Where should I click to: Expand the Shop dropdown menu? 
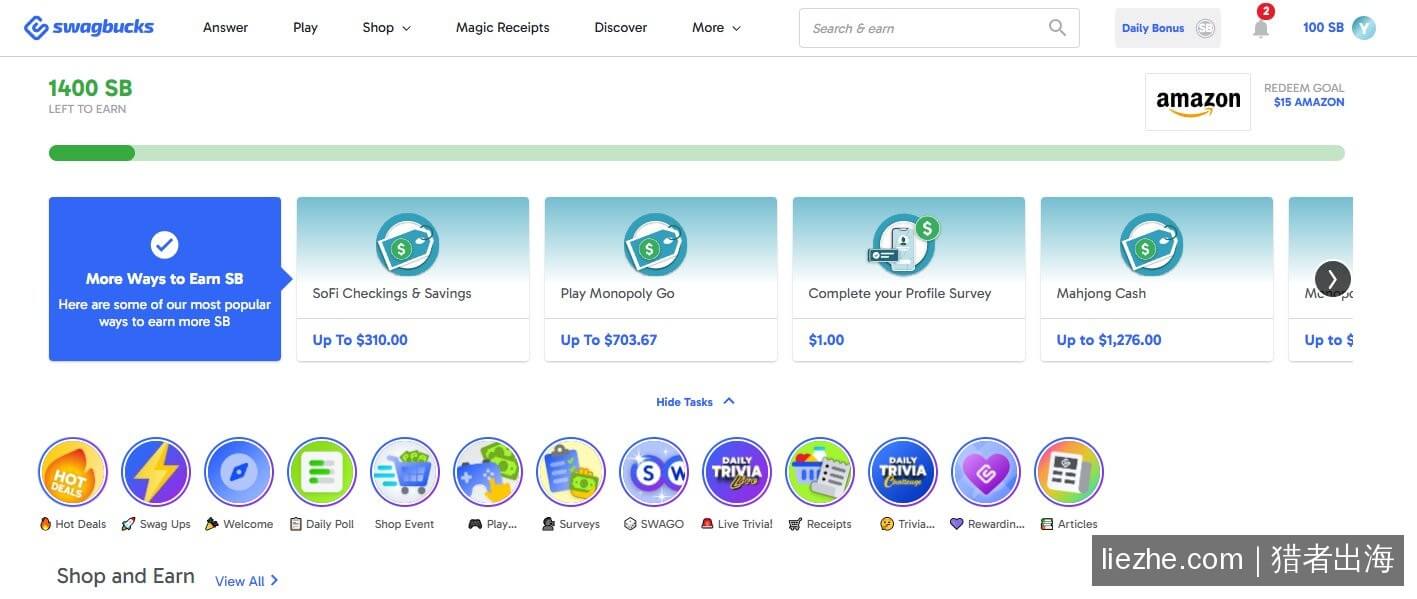point(386,28)
